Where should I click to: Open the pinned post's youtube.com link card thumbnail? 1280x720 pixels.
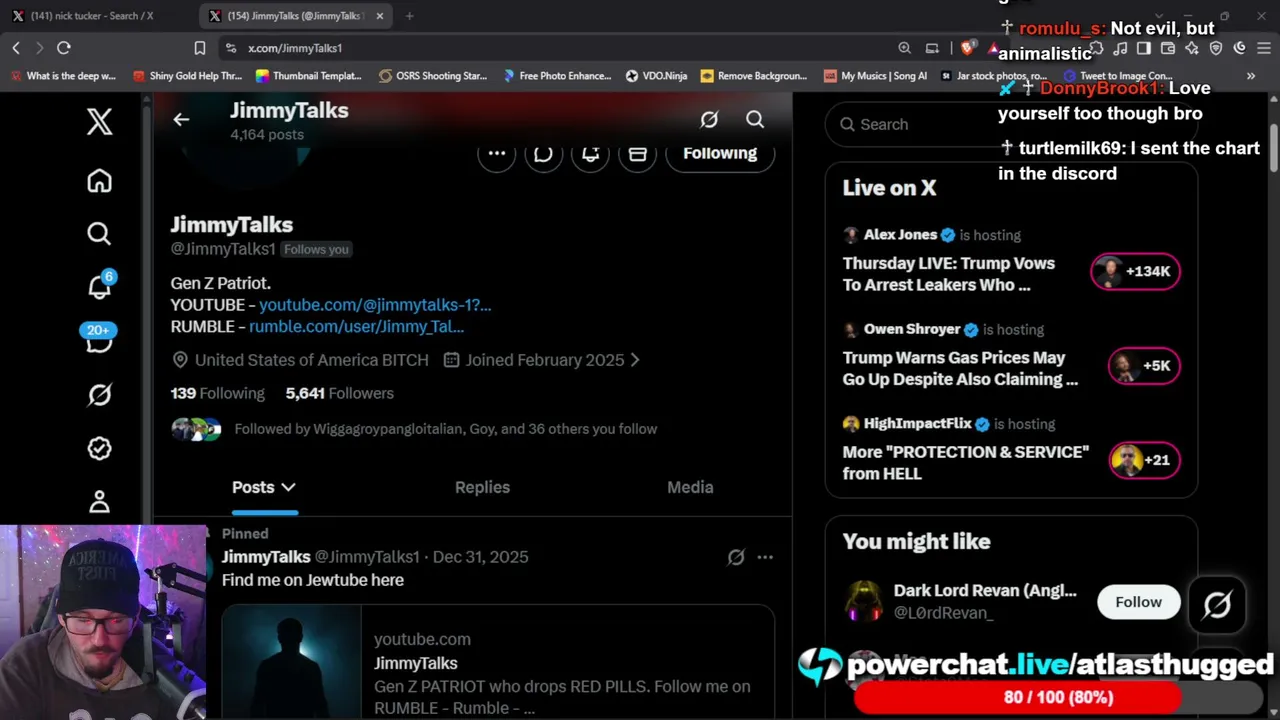291,662
